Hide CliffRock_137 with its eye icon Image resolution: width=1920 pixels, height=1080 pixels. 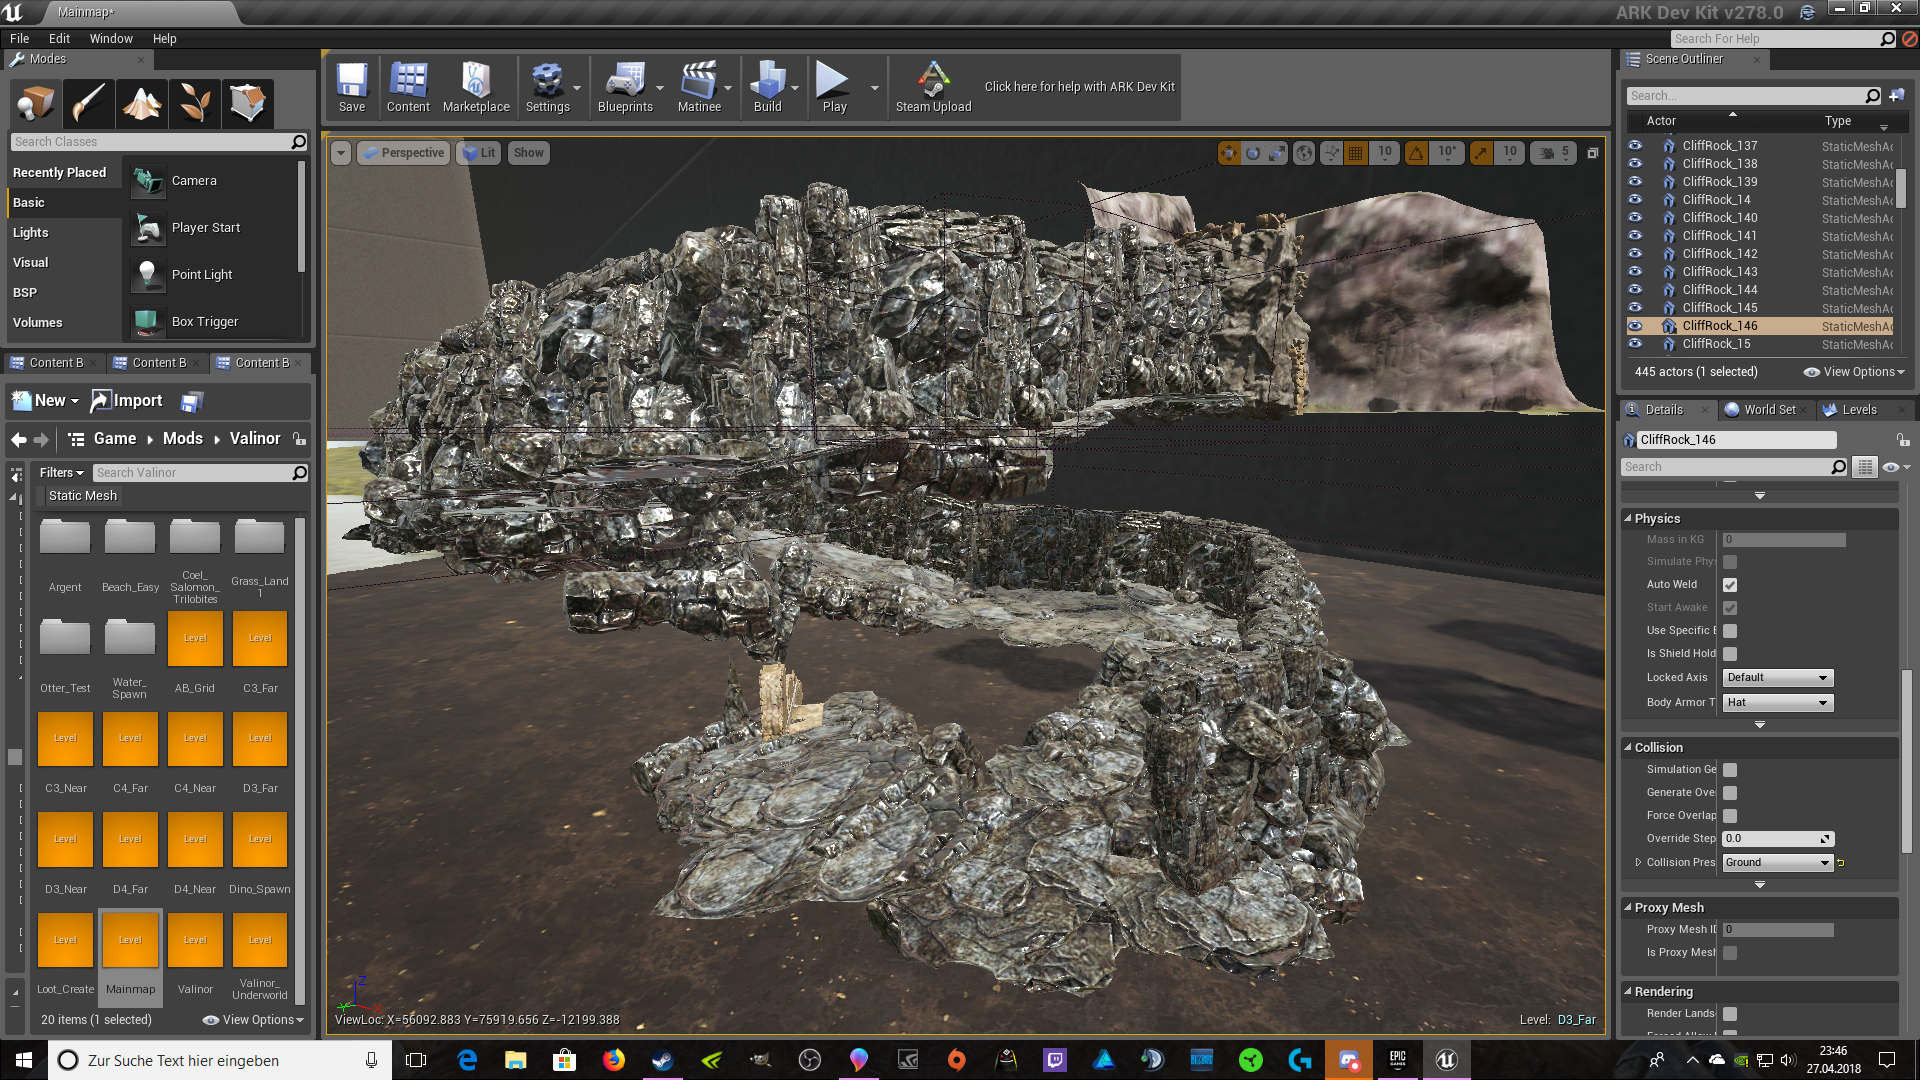(x=1635, y=146)
